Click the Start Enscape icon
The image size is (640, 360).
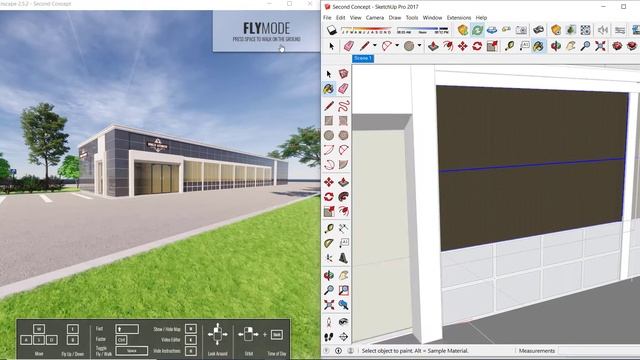pos(462,30)
